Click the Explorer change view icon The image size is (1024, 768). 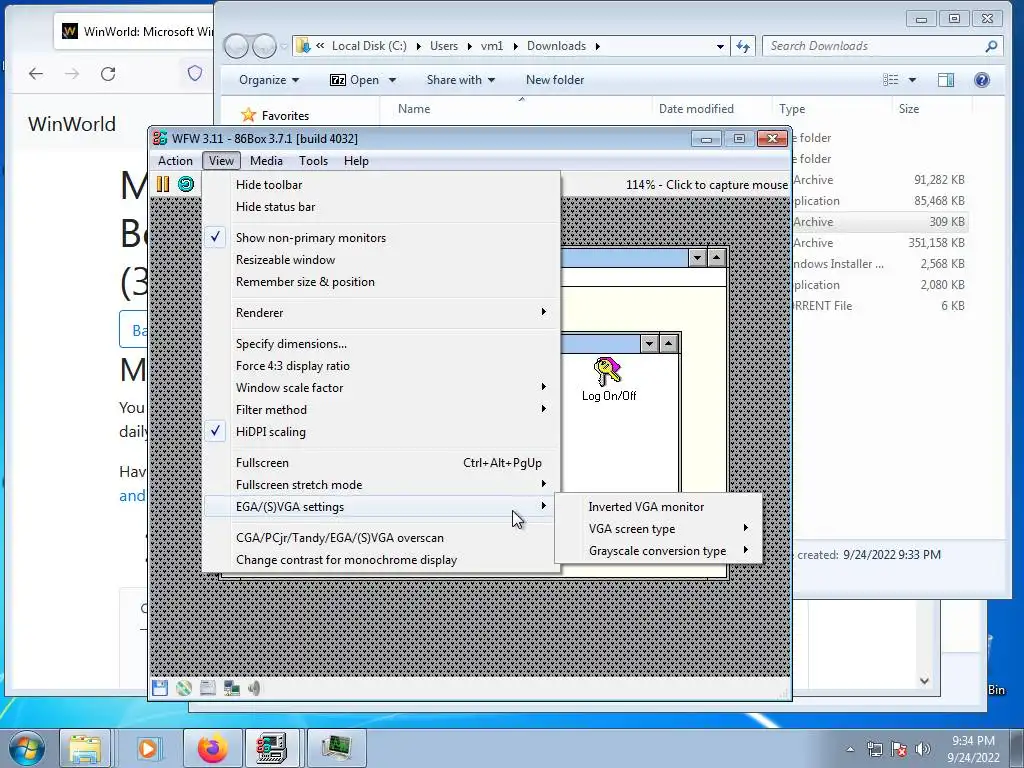pos(890,80)
